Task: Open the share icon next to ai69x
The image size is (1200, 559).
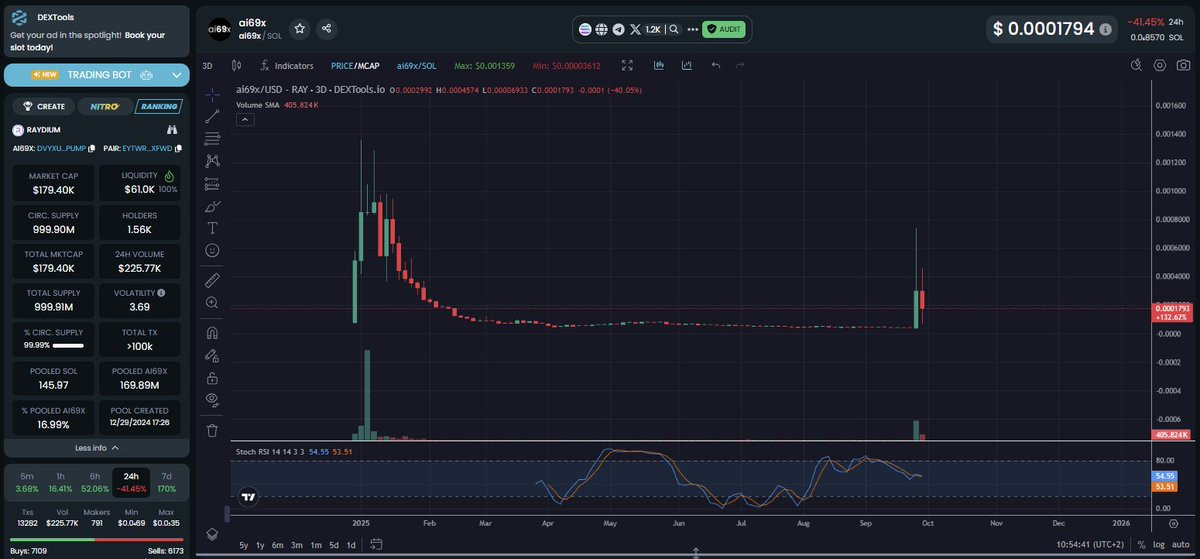Action: (327, 29)
